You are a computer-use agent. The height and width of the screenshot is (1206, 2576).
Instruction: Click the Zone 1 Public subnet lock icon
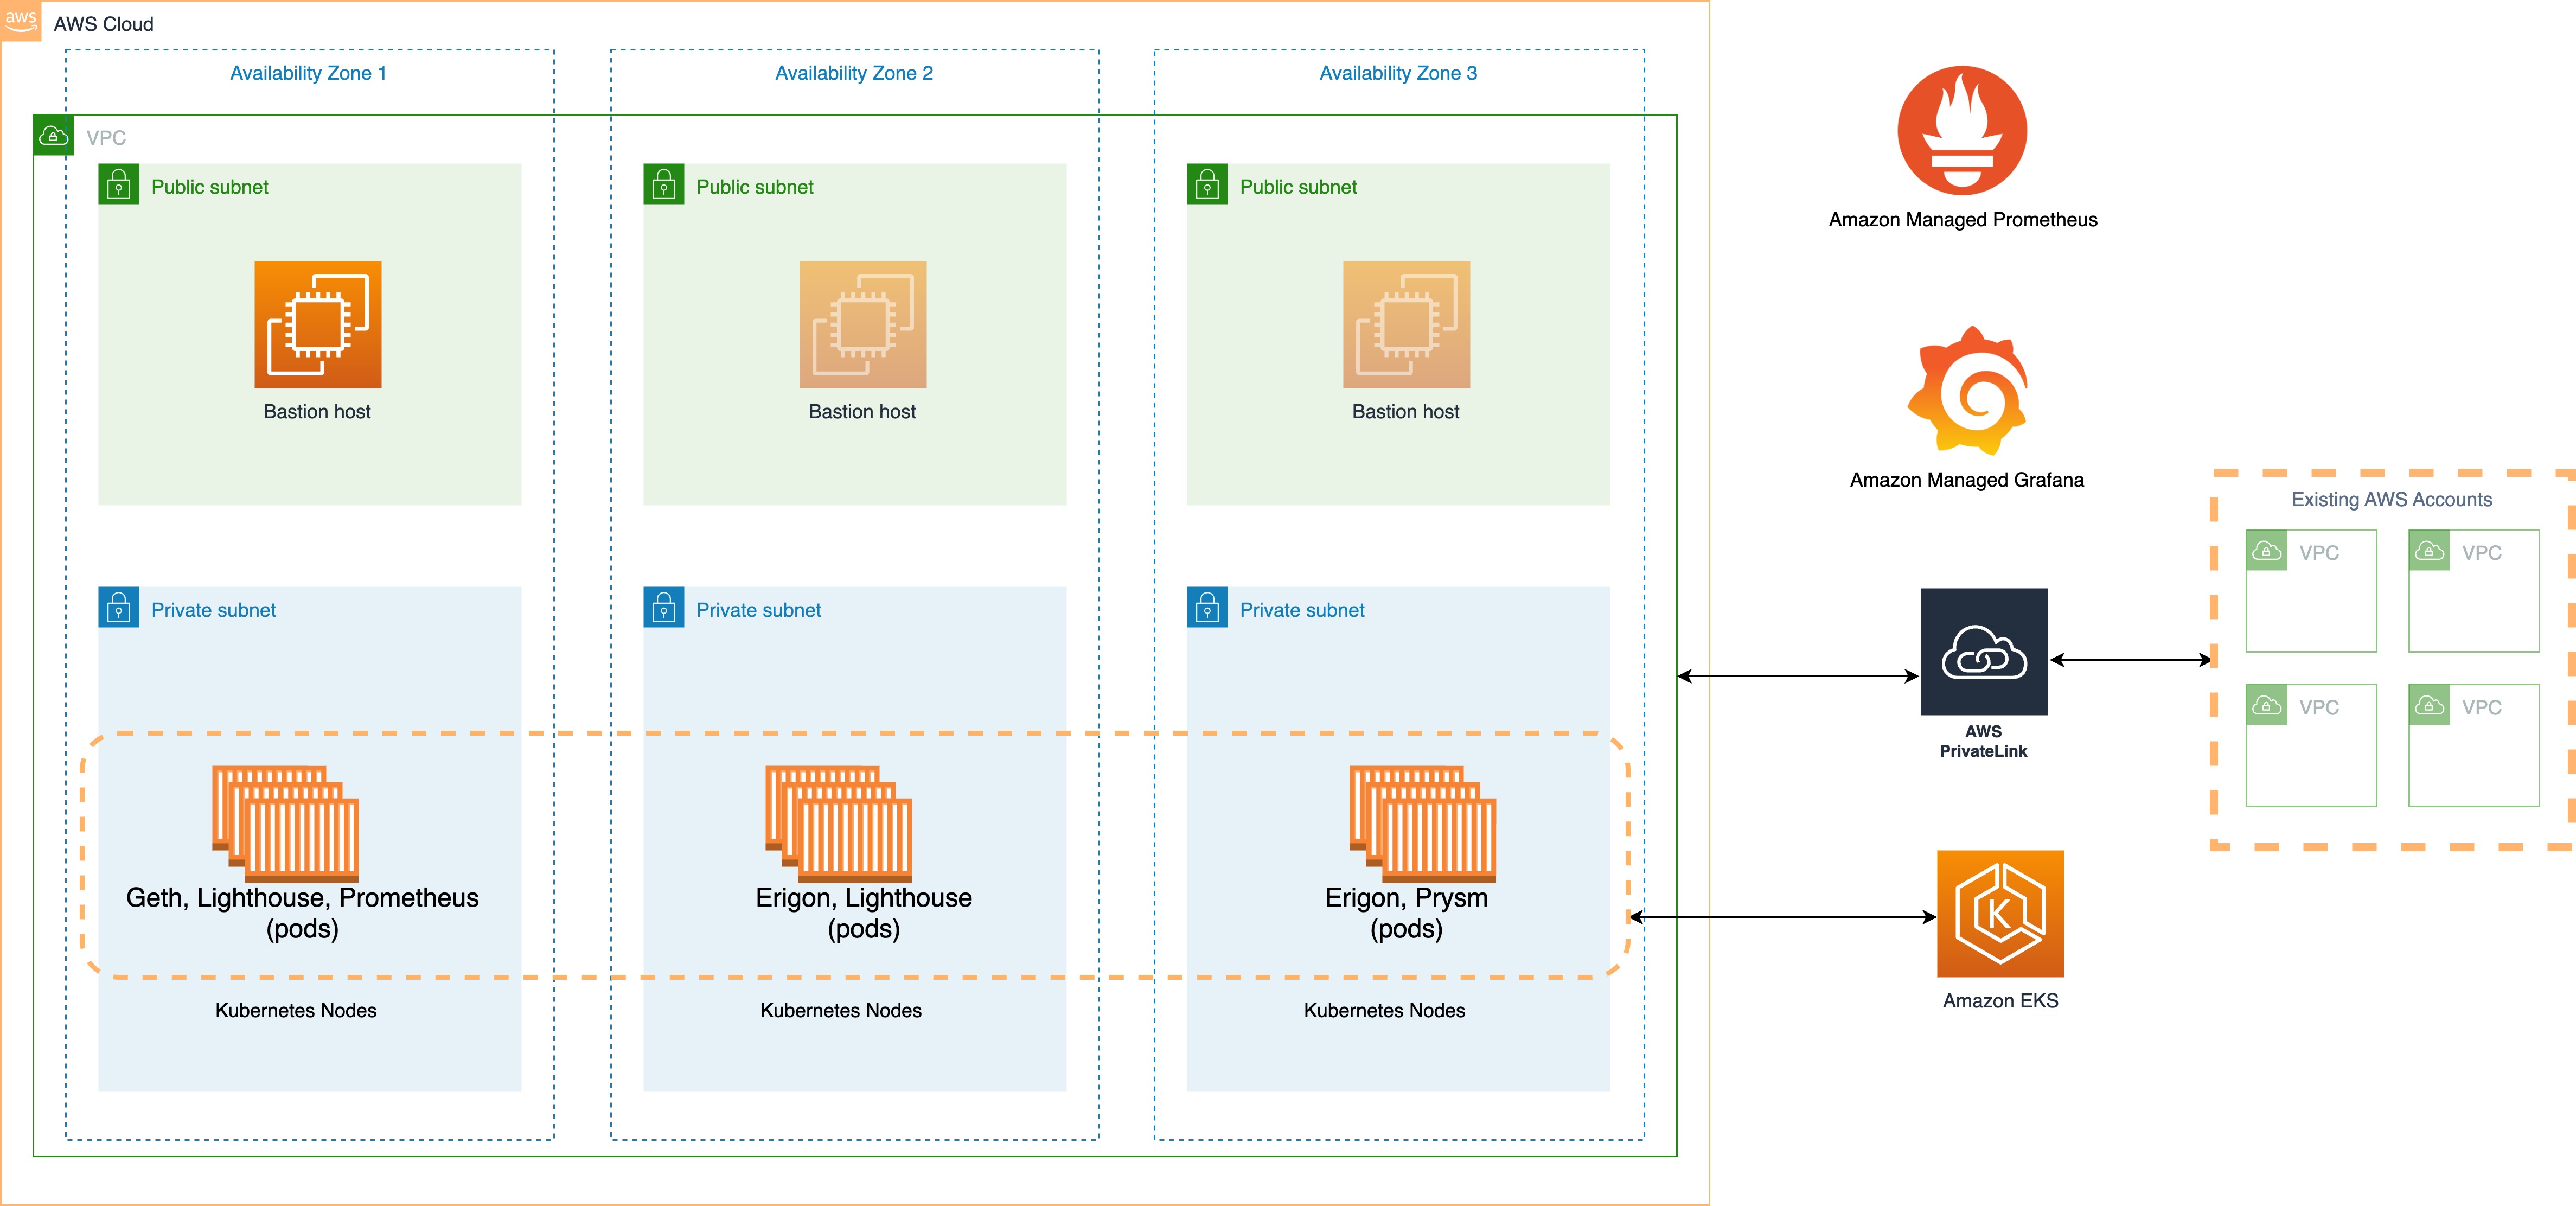point(118,185)
